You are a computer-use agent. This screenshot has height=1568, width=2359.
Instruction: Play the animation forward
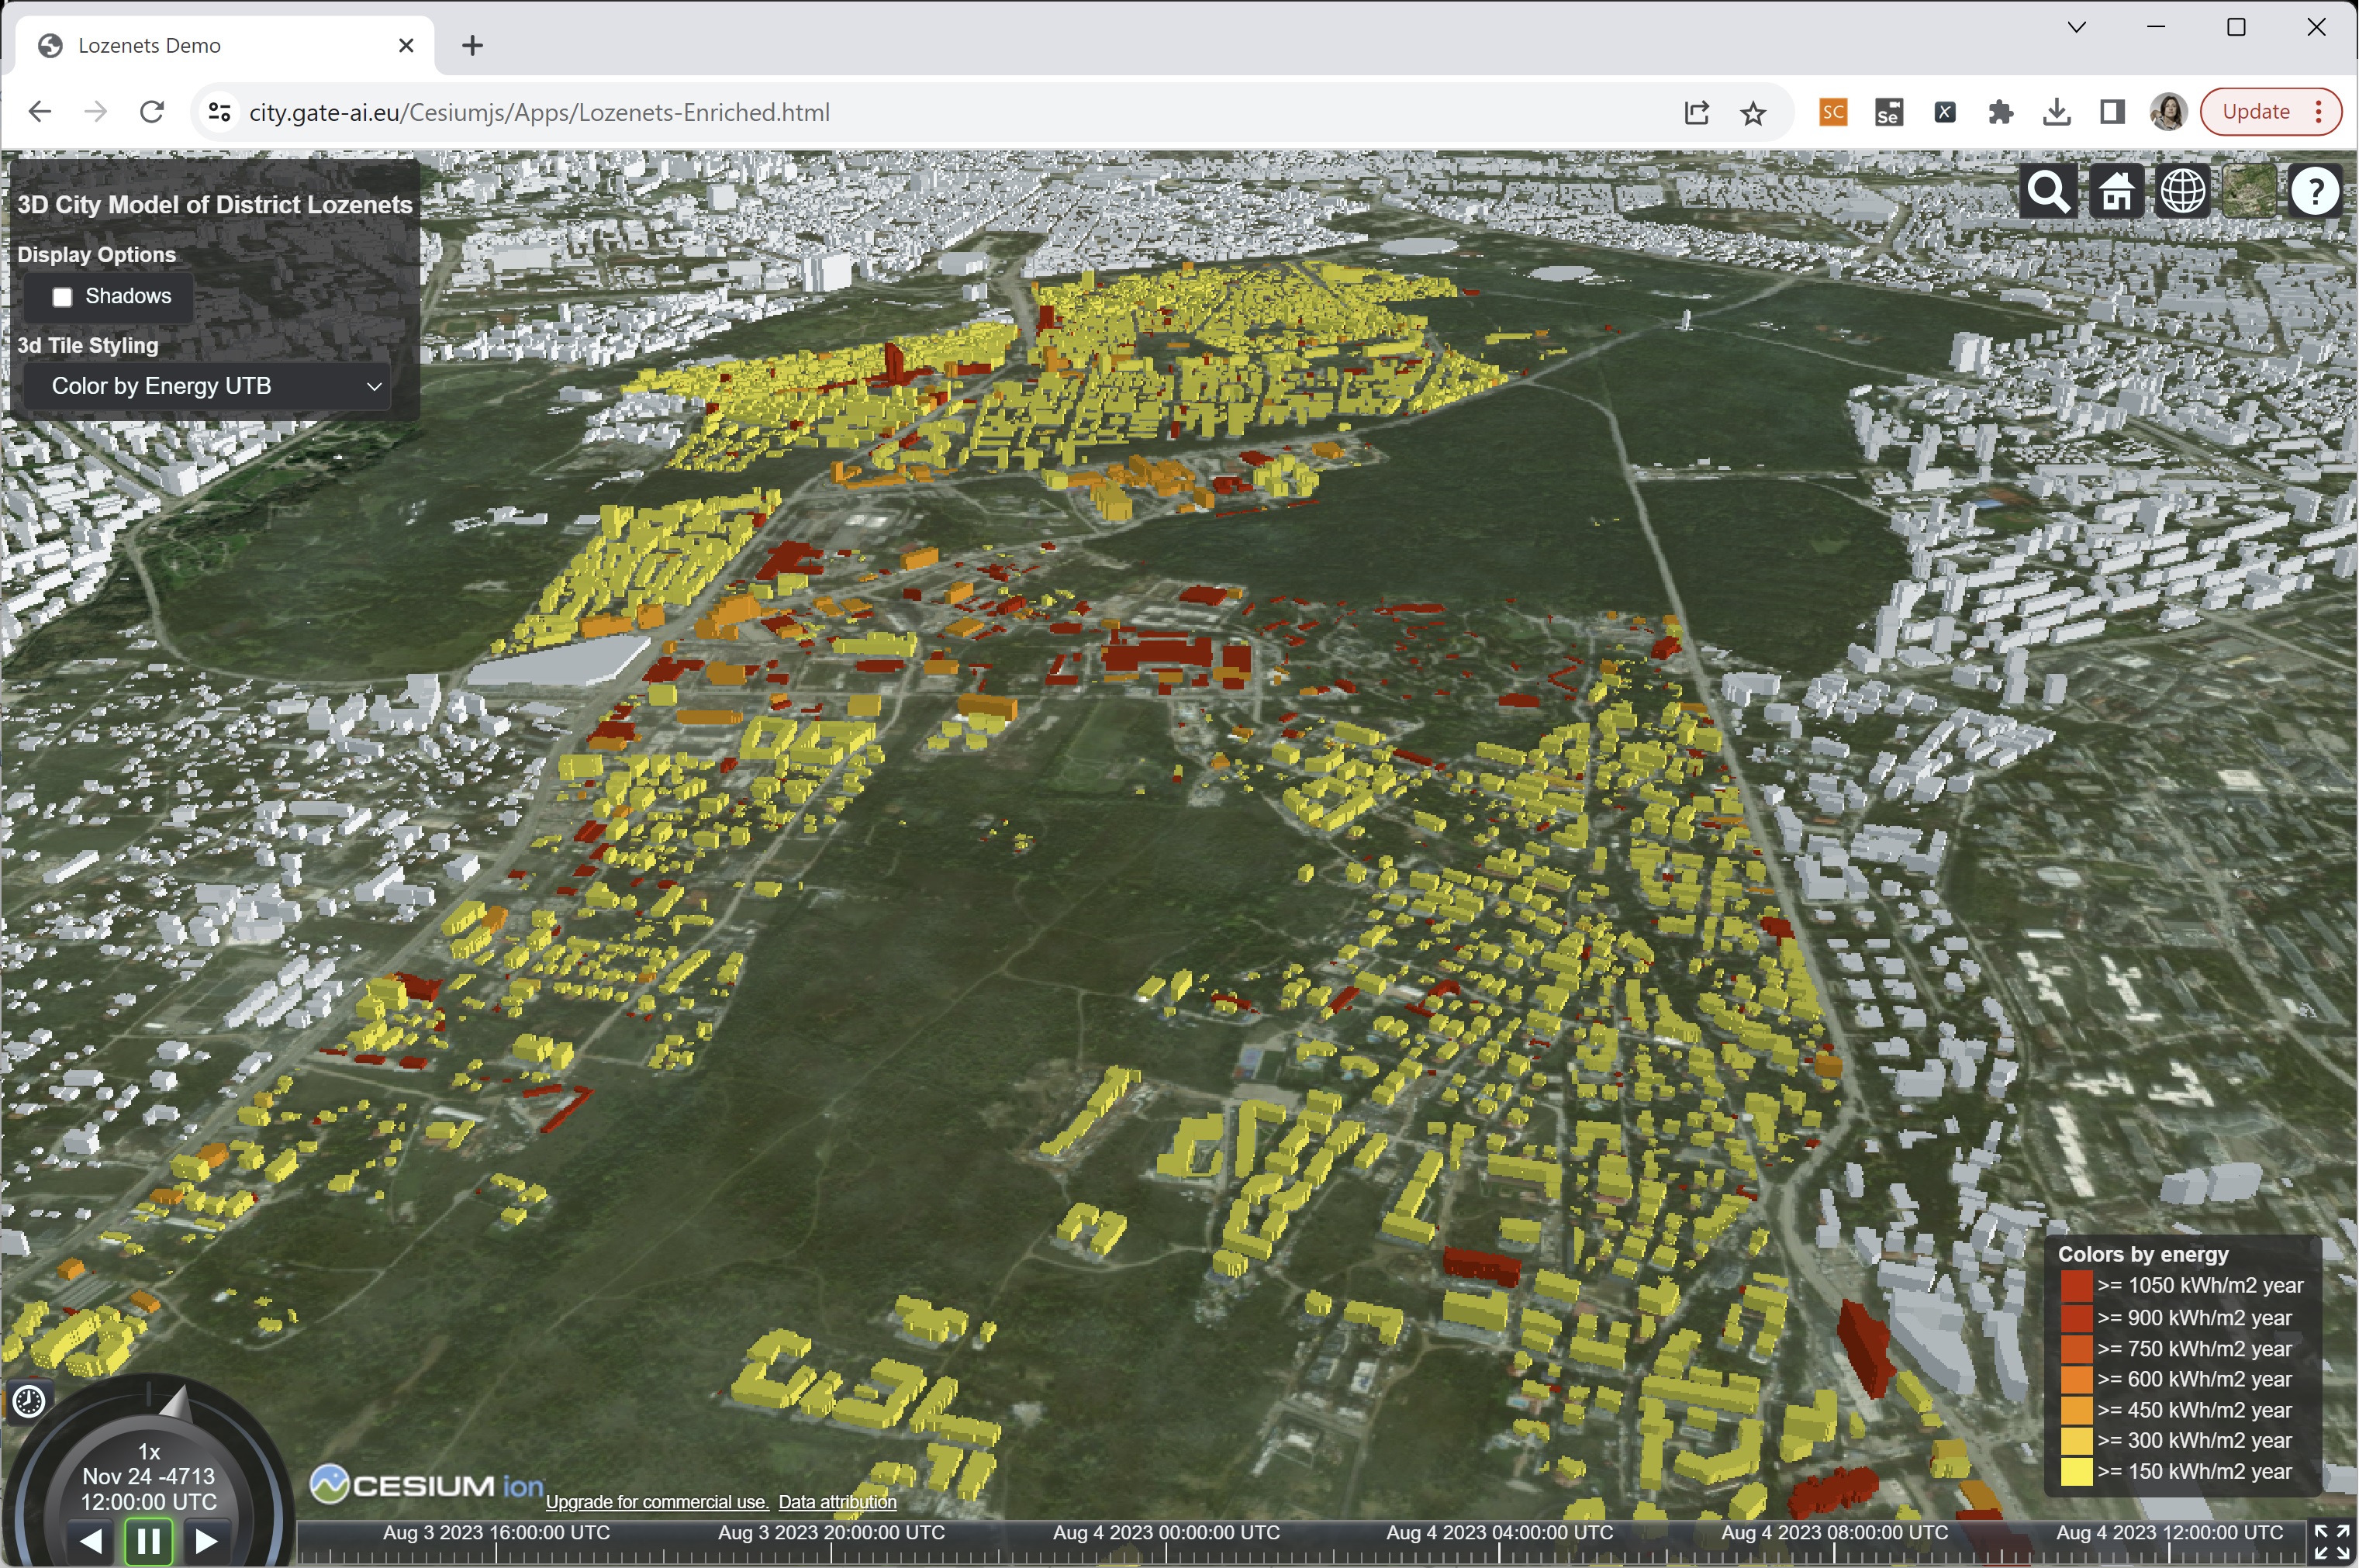(x=206, y=1541)
